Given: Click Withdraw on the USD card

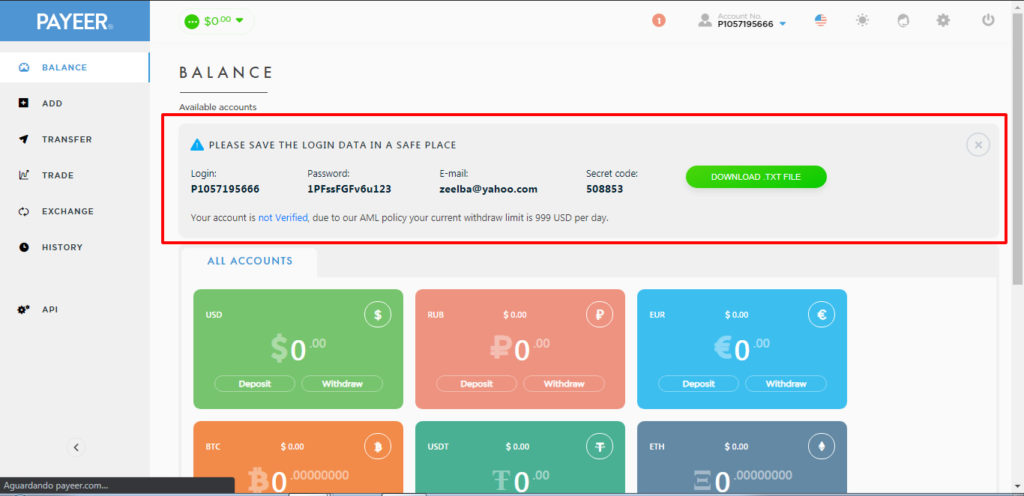Looking at the screenshot, I should coord(342,384).
